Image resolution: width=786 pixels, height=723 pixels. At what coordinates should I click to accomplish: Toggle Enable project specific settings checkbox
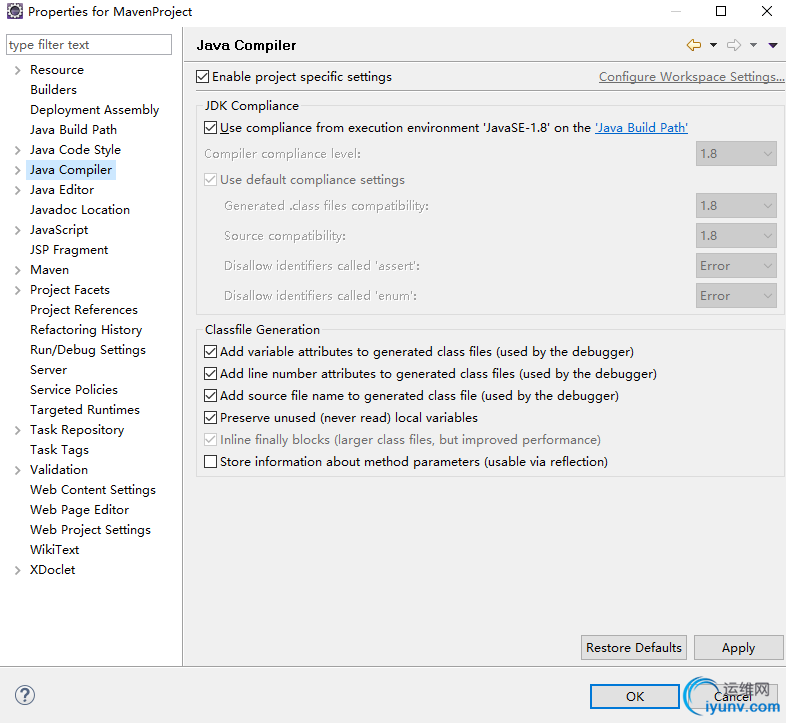203,77
